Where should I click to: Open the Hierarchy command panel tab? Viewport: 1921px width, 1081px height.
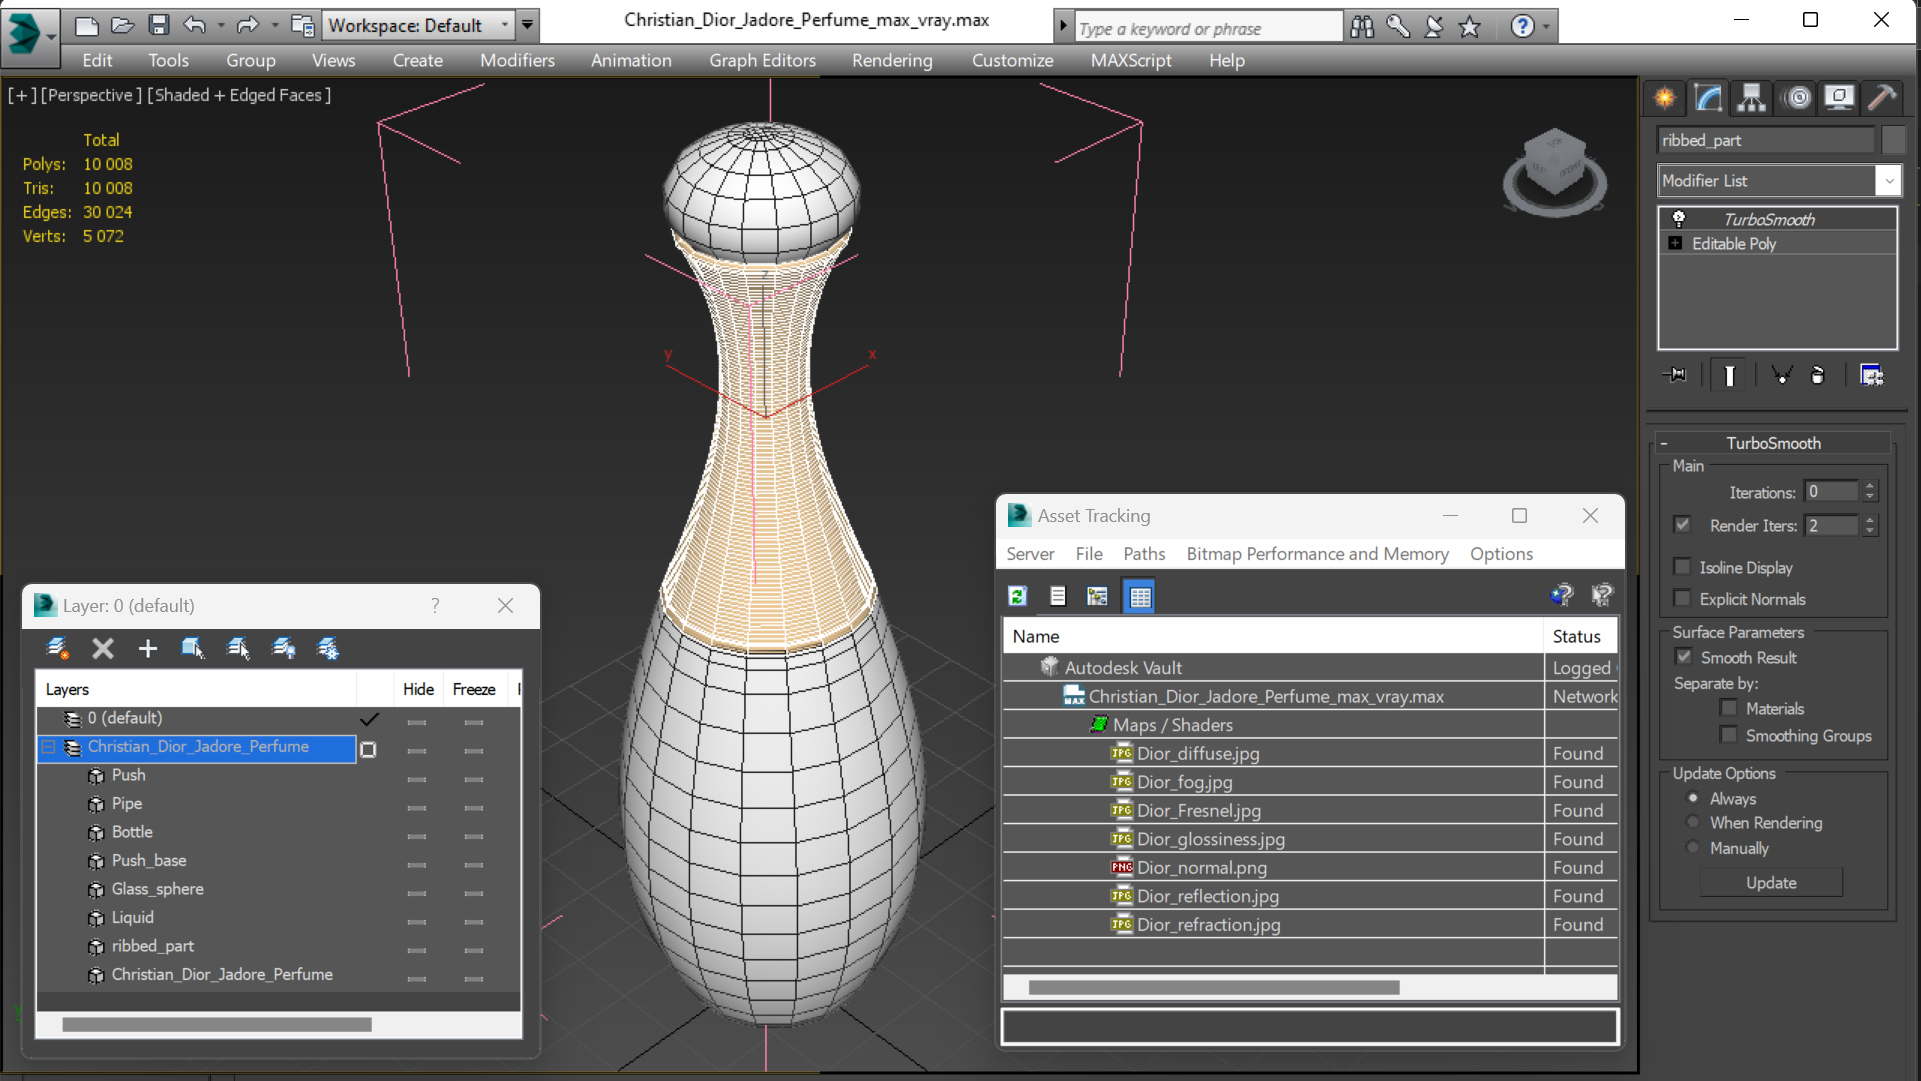[x=1751, y=97]
